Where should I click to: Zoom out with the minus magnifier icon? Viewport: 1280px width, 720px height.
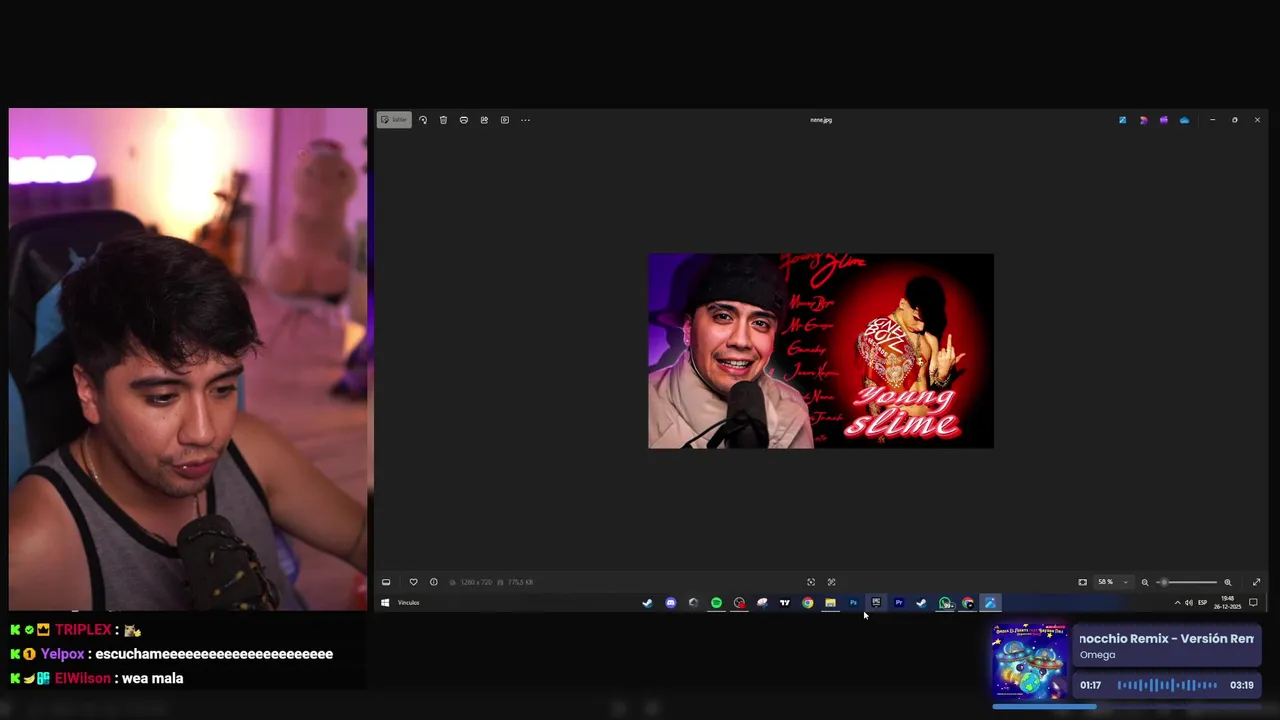tap(1145, 582)
